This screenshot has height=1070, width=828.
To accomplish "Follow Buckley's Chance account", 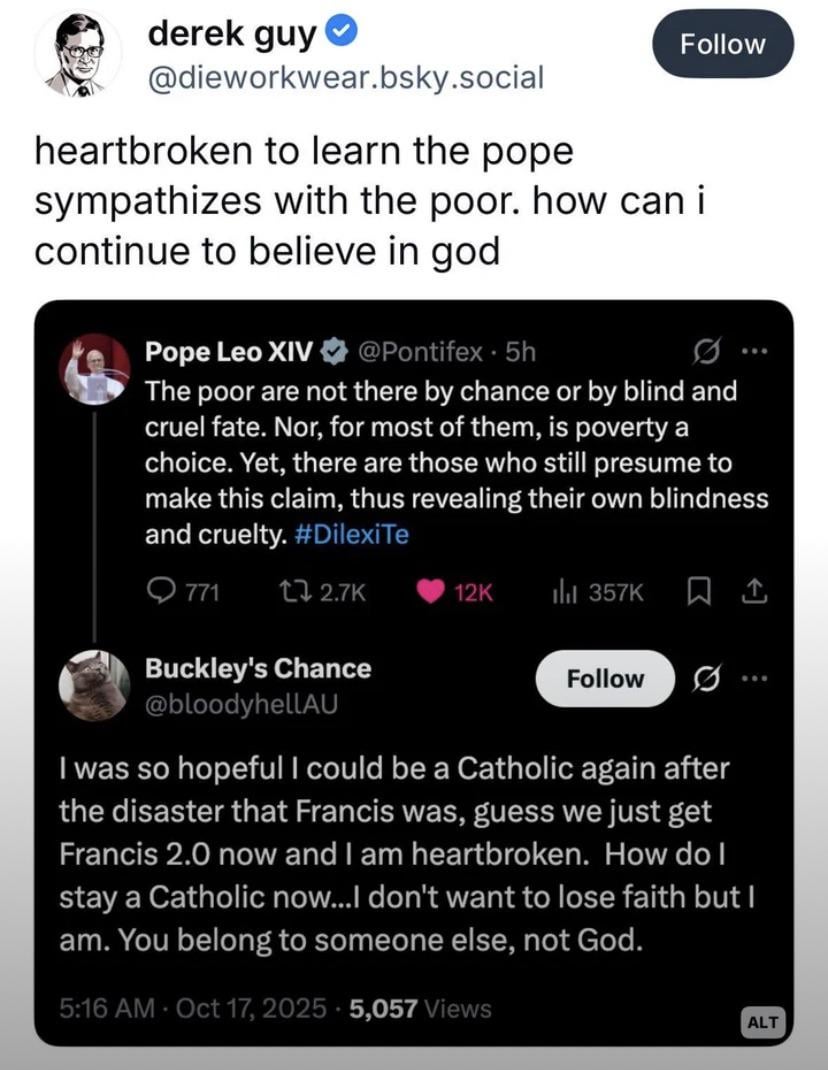I will pos(605,679).
